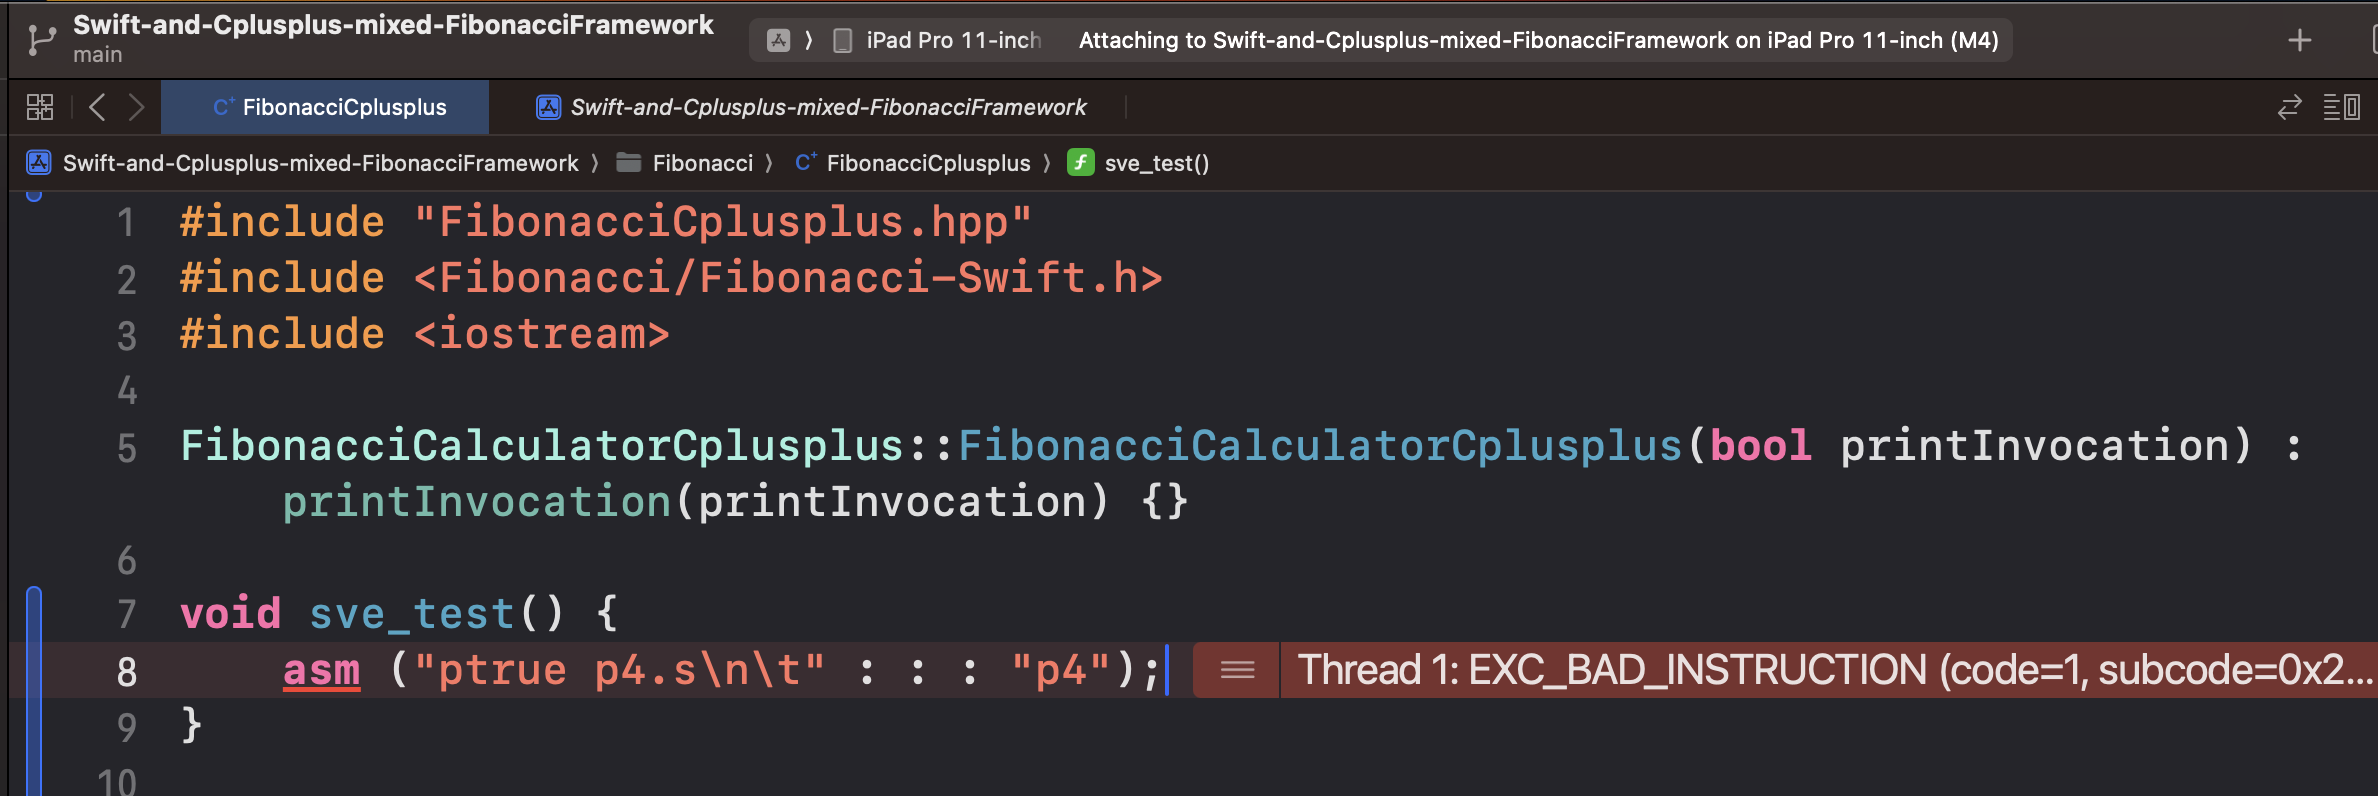The width and height of the screenshot is (2378, 796).
Task: Click the sve_test function name in code
Action: [411, 613]
